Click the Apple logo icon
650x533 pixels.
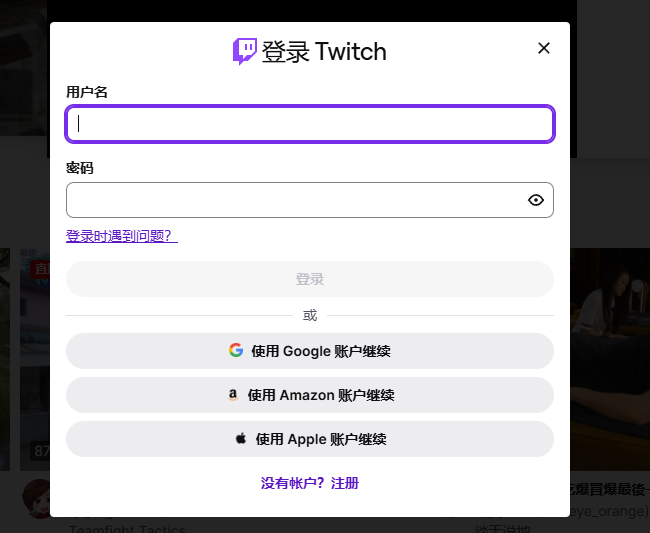[x=240, y=439]
